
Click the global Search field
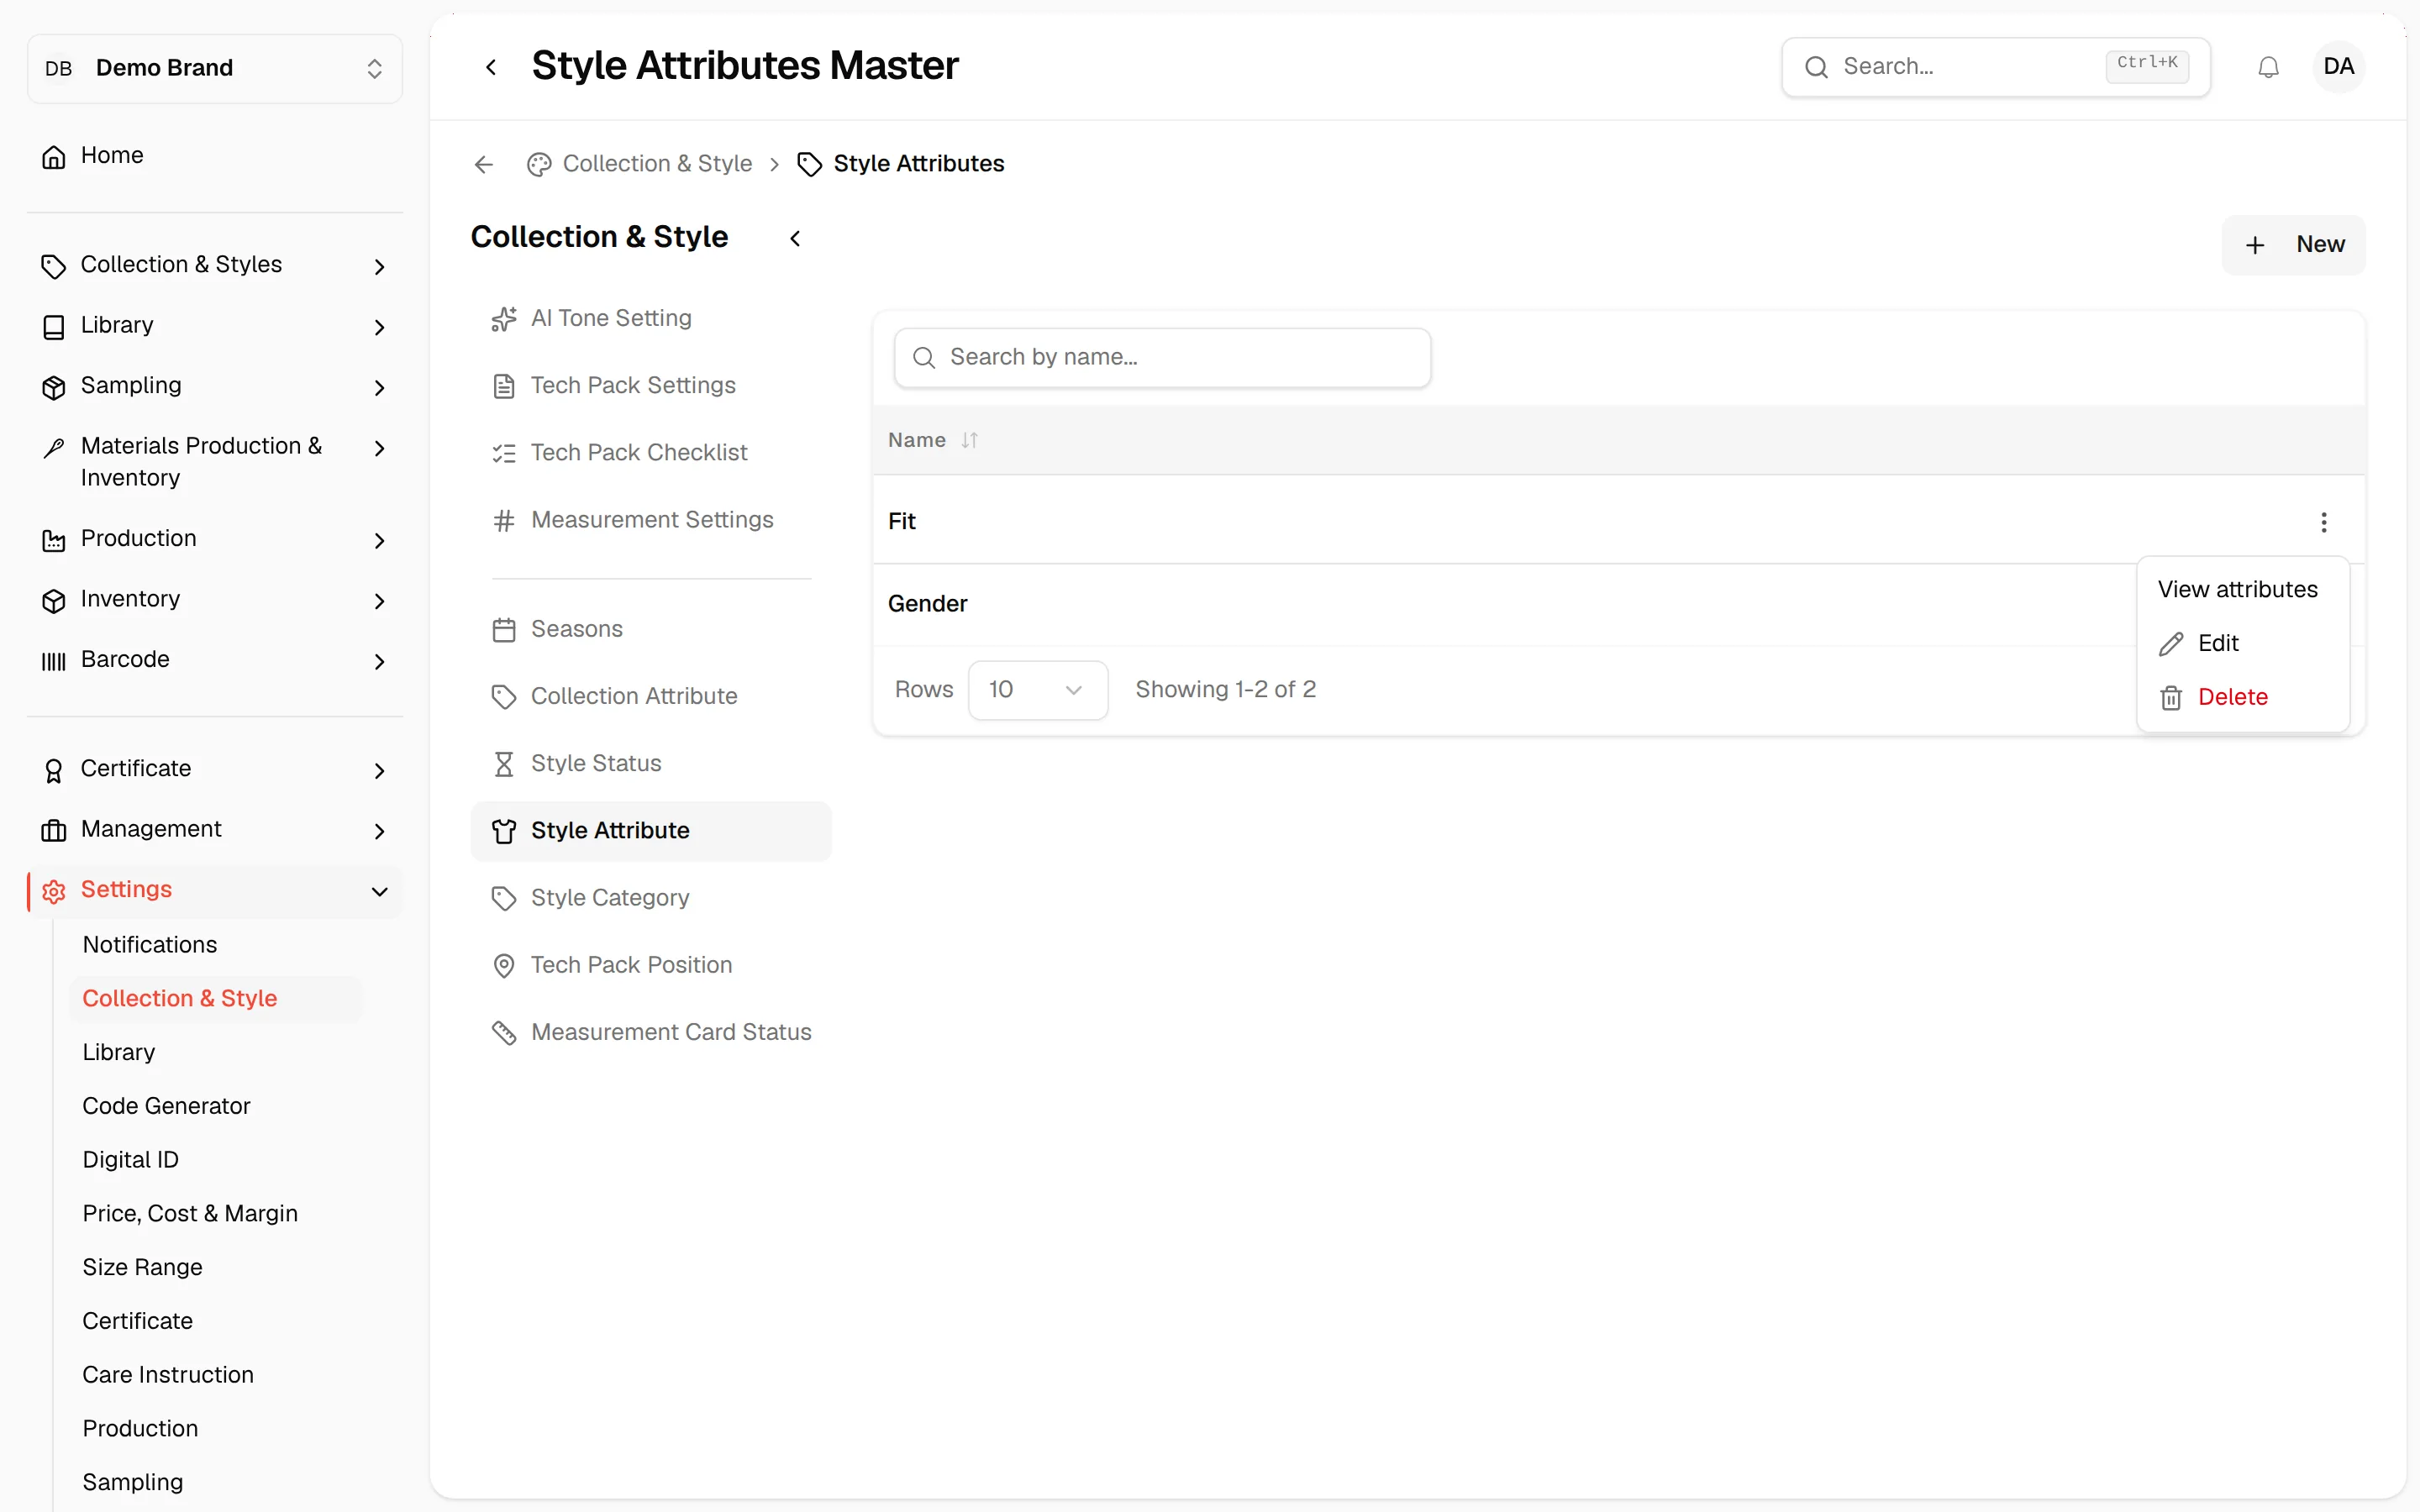[1995, 67]
